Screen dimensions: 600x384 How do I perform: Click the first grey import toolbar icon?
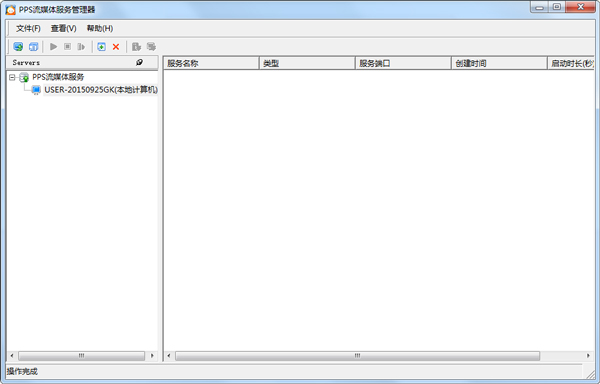coord(136,47)
